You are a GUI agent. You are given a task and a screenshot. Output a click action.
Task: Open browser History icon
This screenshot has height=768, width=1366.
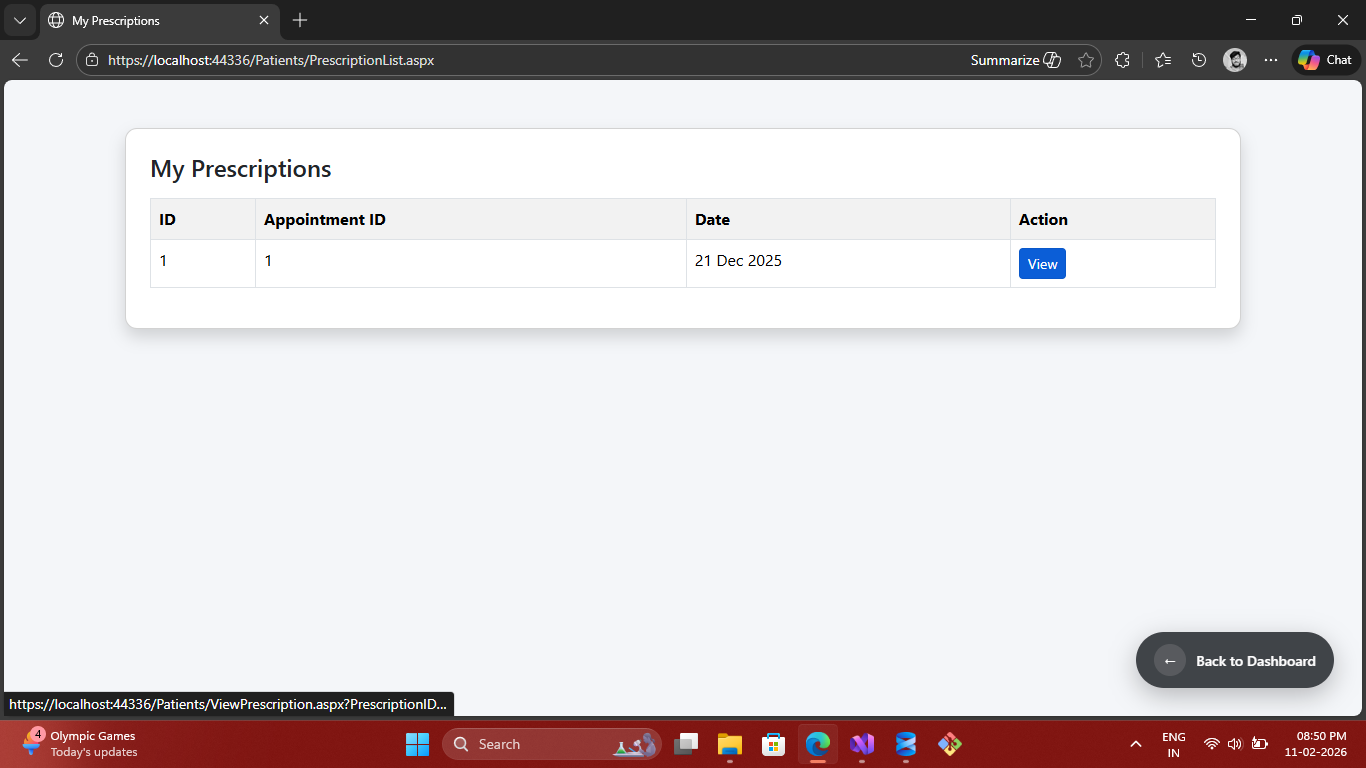tap(1199, 60)
